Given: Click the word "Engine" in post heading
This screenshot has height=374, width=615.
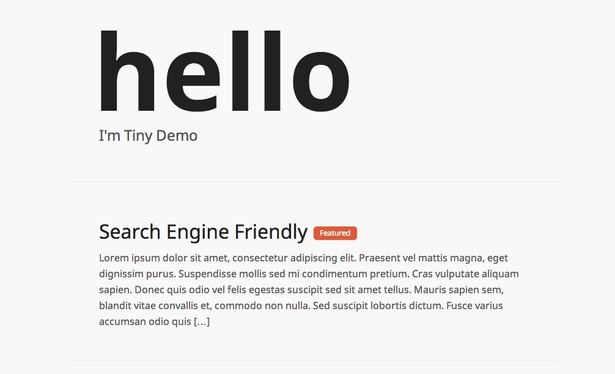Looking at the screenshot, I should 197,232.
